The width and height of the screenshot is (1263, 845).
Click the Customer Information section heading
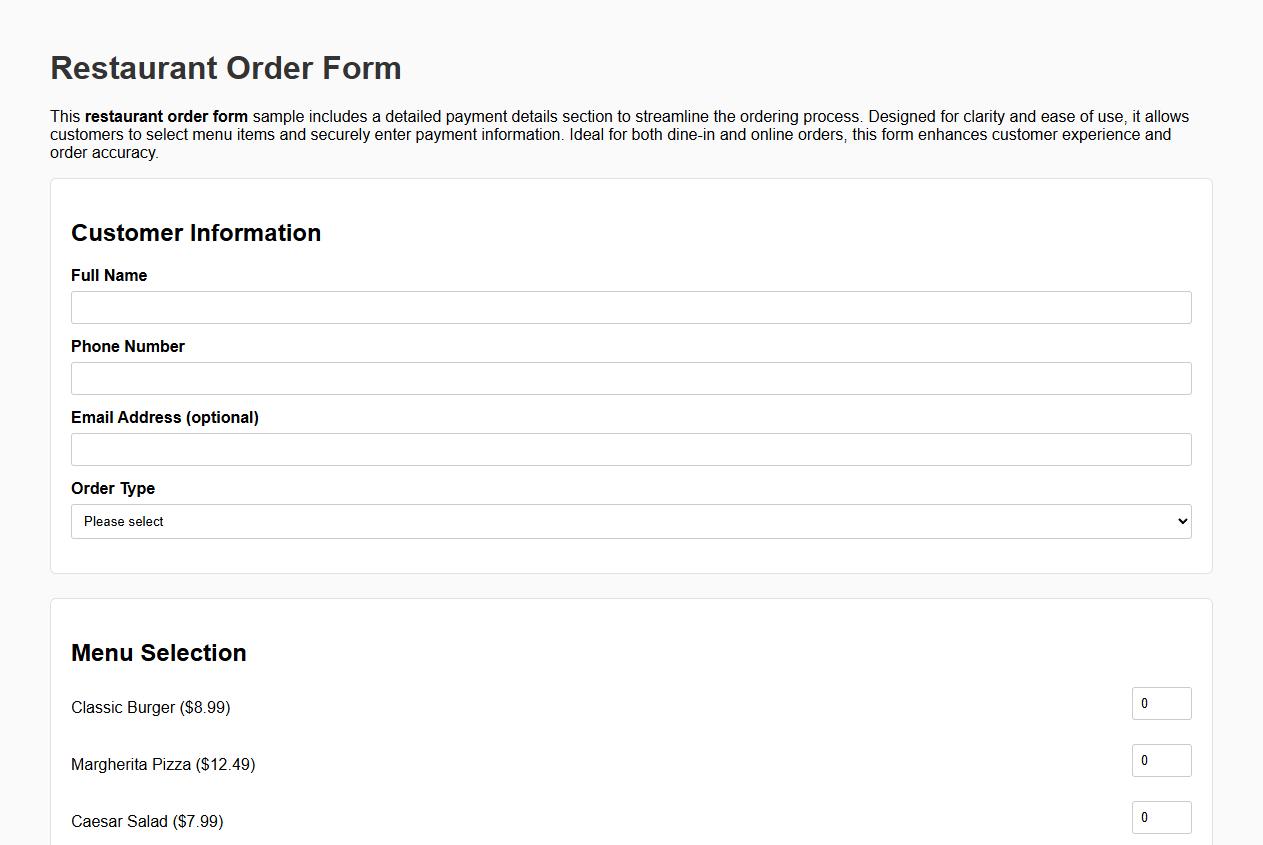click(x=196, y=232)
